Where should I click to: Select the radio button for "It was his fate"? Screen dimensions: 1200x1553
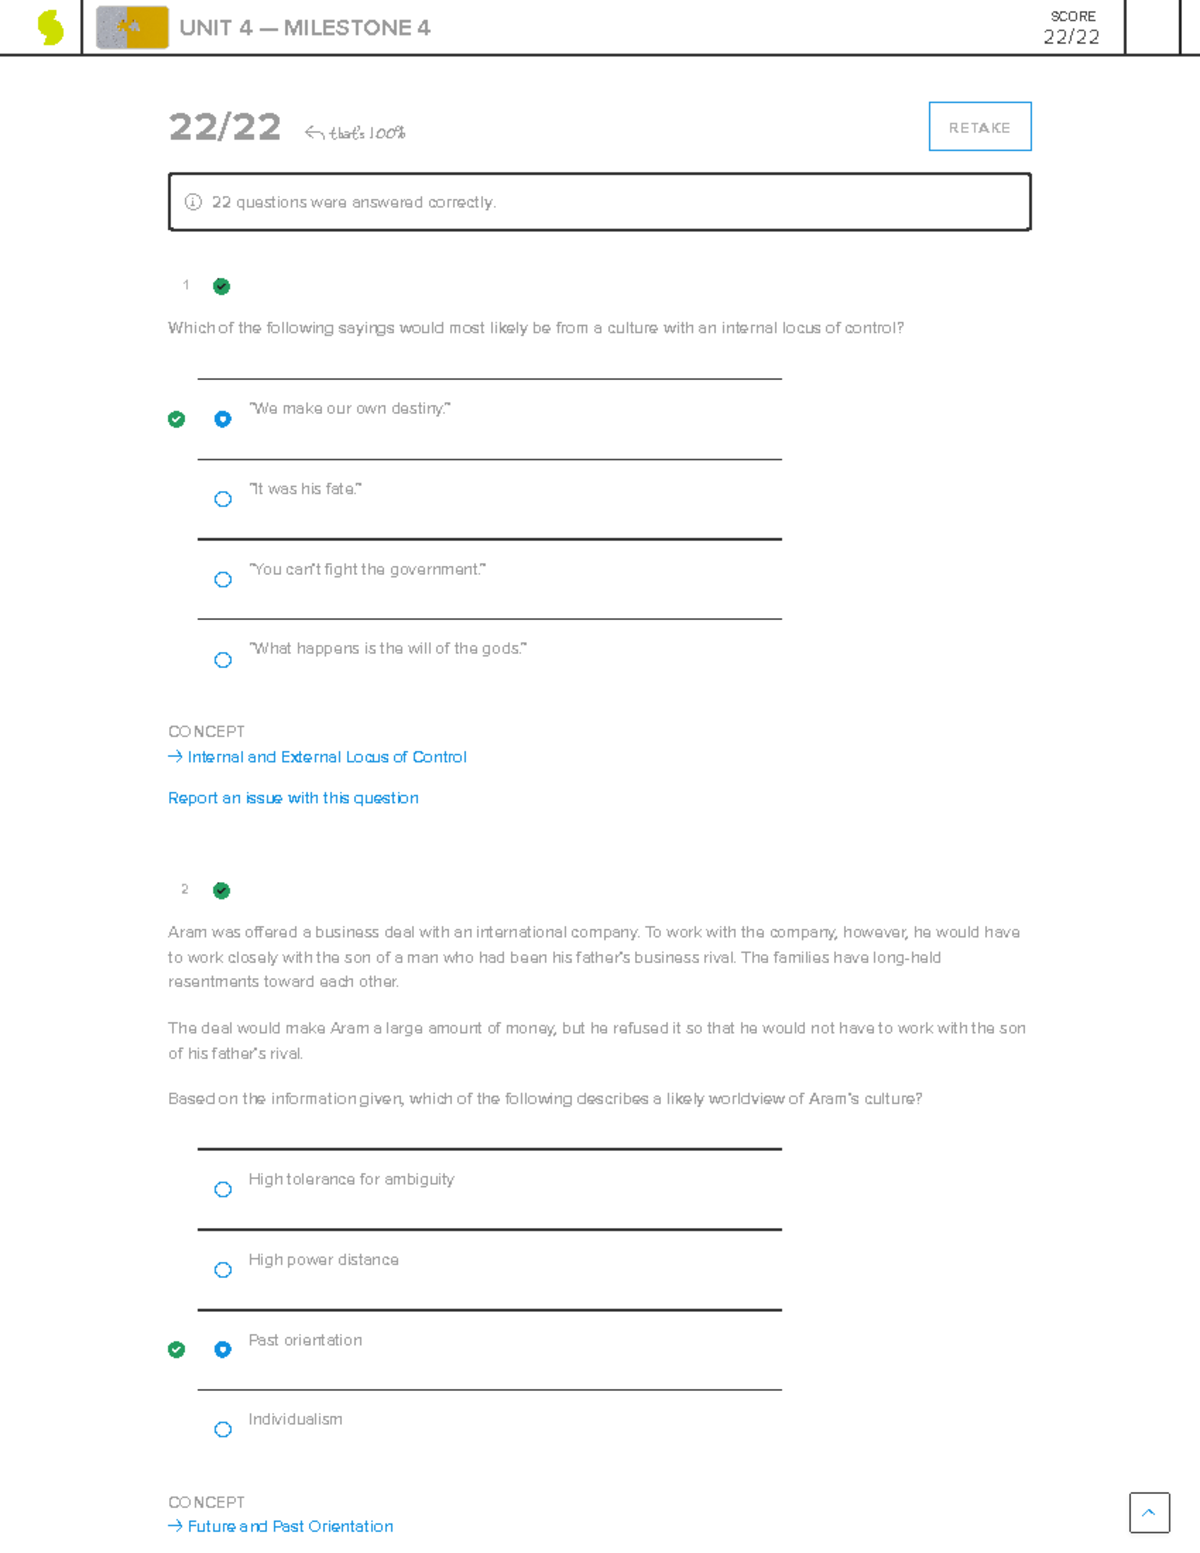223,499
